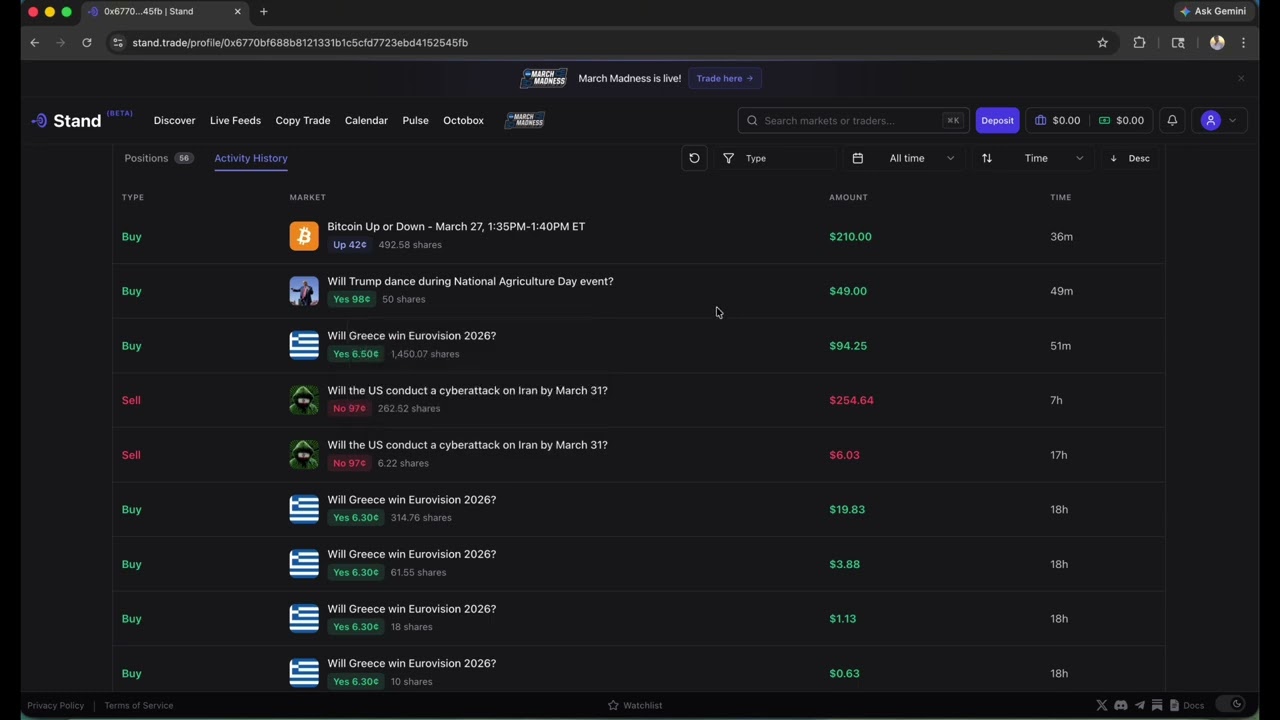Click the cash balance $0.00 indicator

coord(1121,120)
